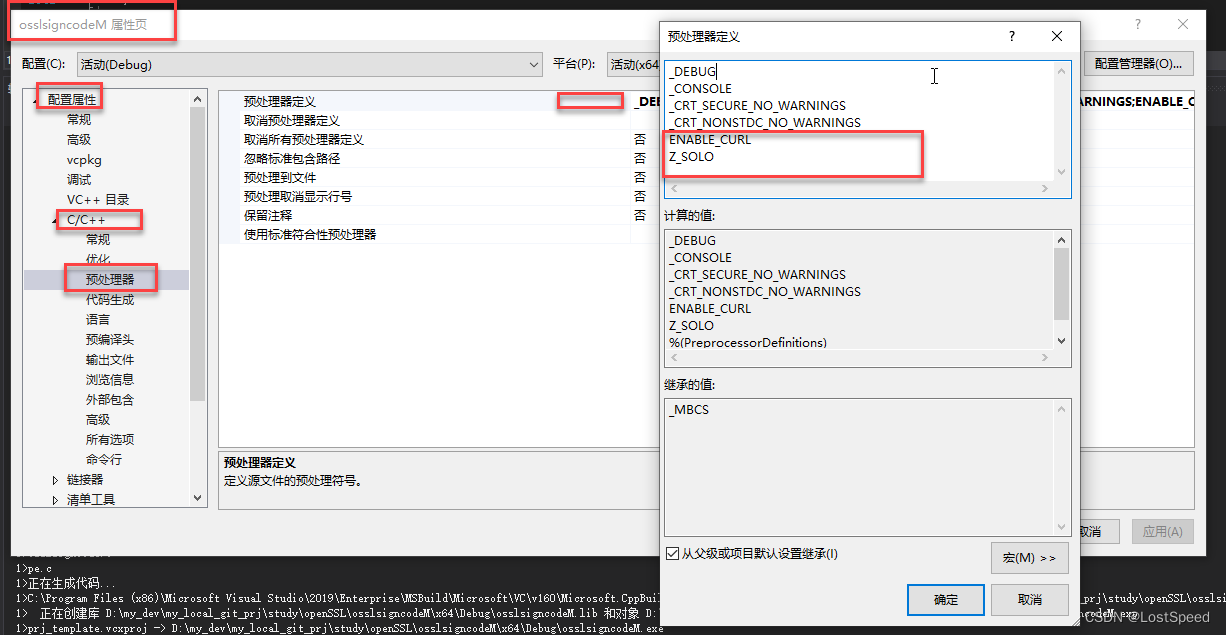Select the 语言 tree item

click(98, 320)
